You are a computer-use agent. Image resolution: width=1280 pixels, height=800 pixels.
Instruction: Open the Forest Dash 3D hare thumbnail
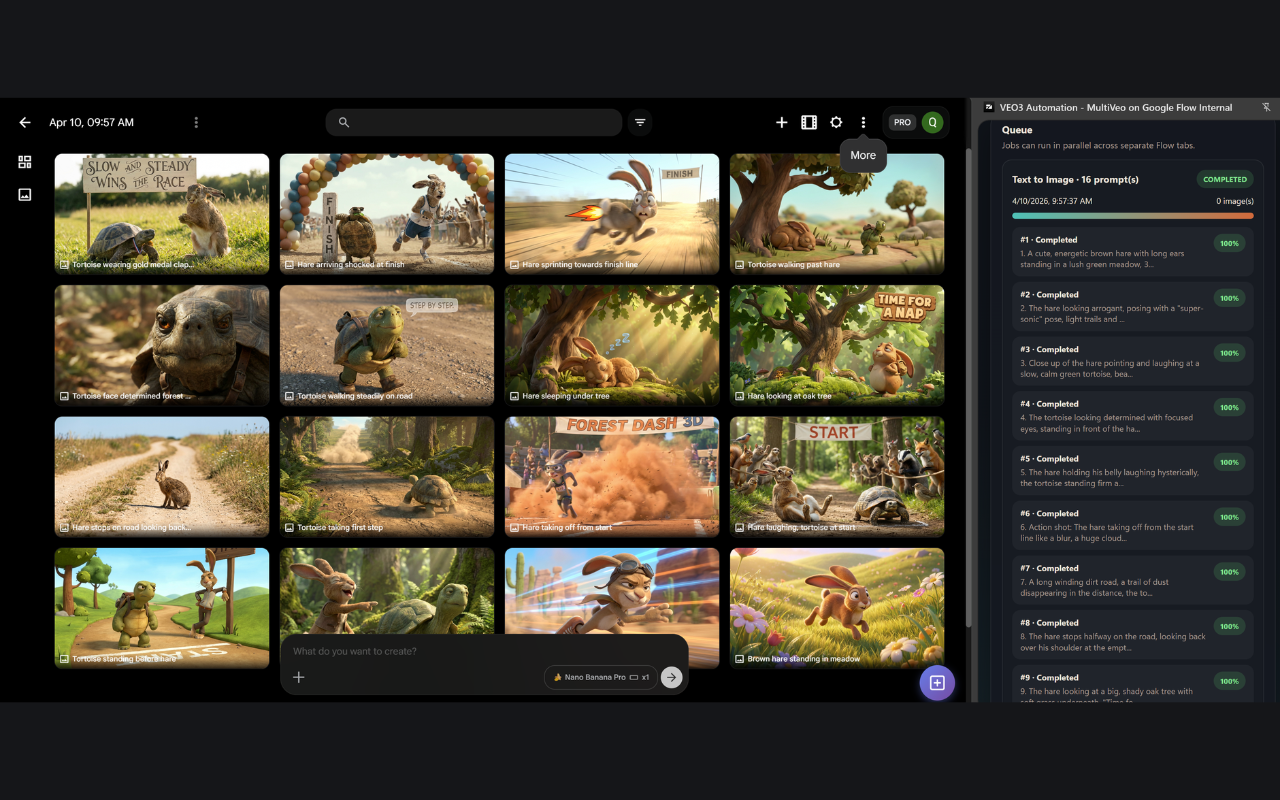click(x=612, y=476)
